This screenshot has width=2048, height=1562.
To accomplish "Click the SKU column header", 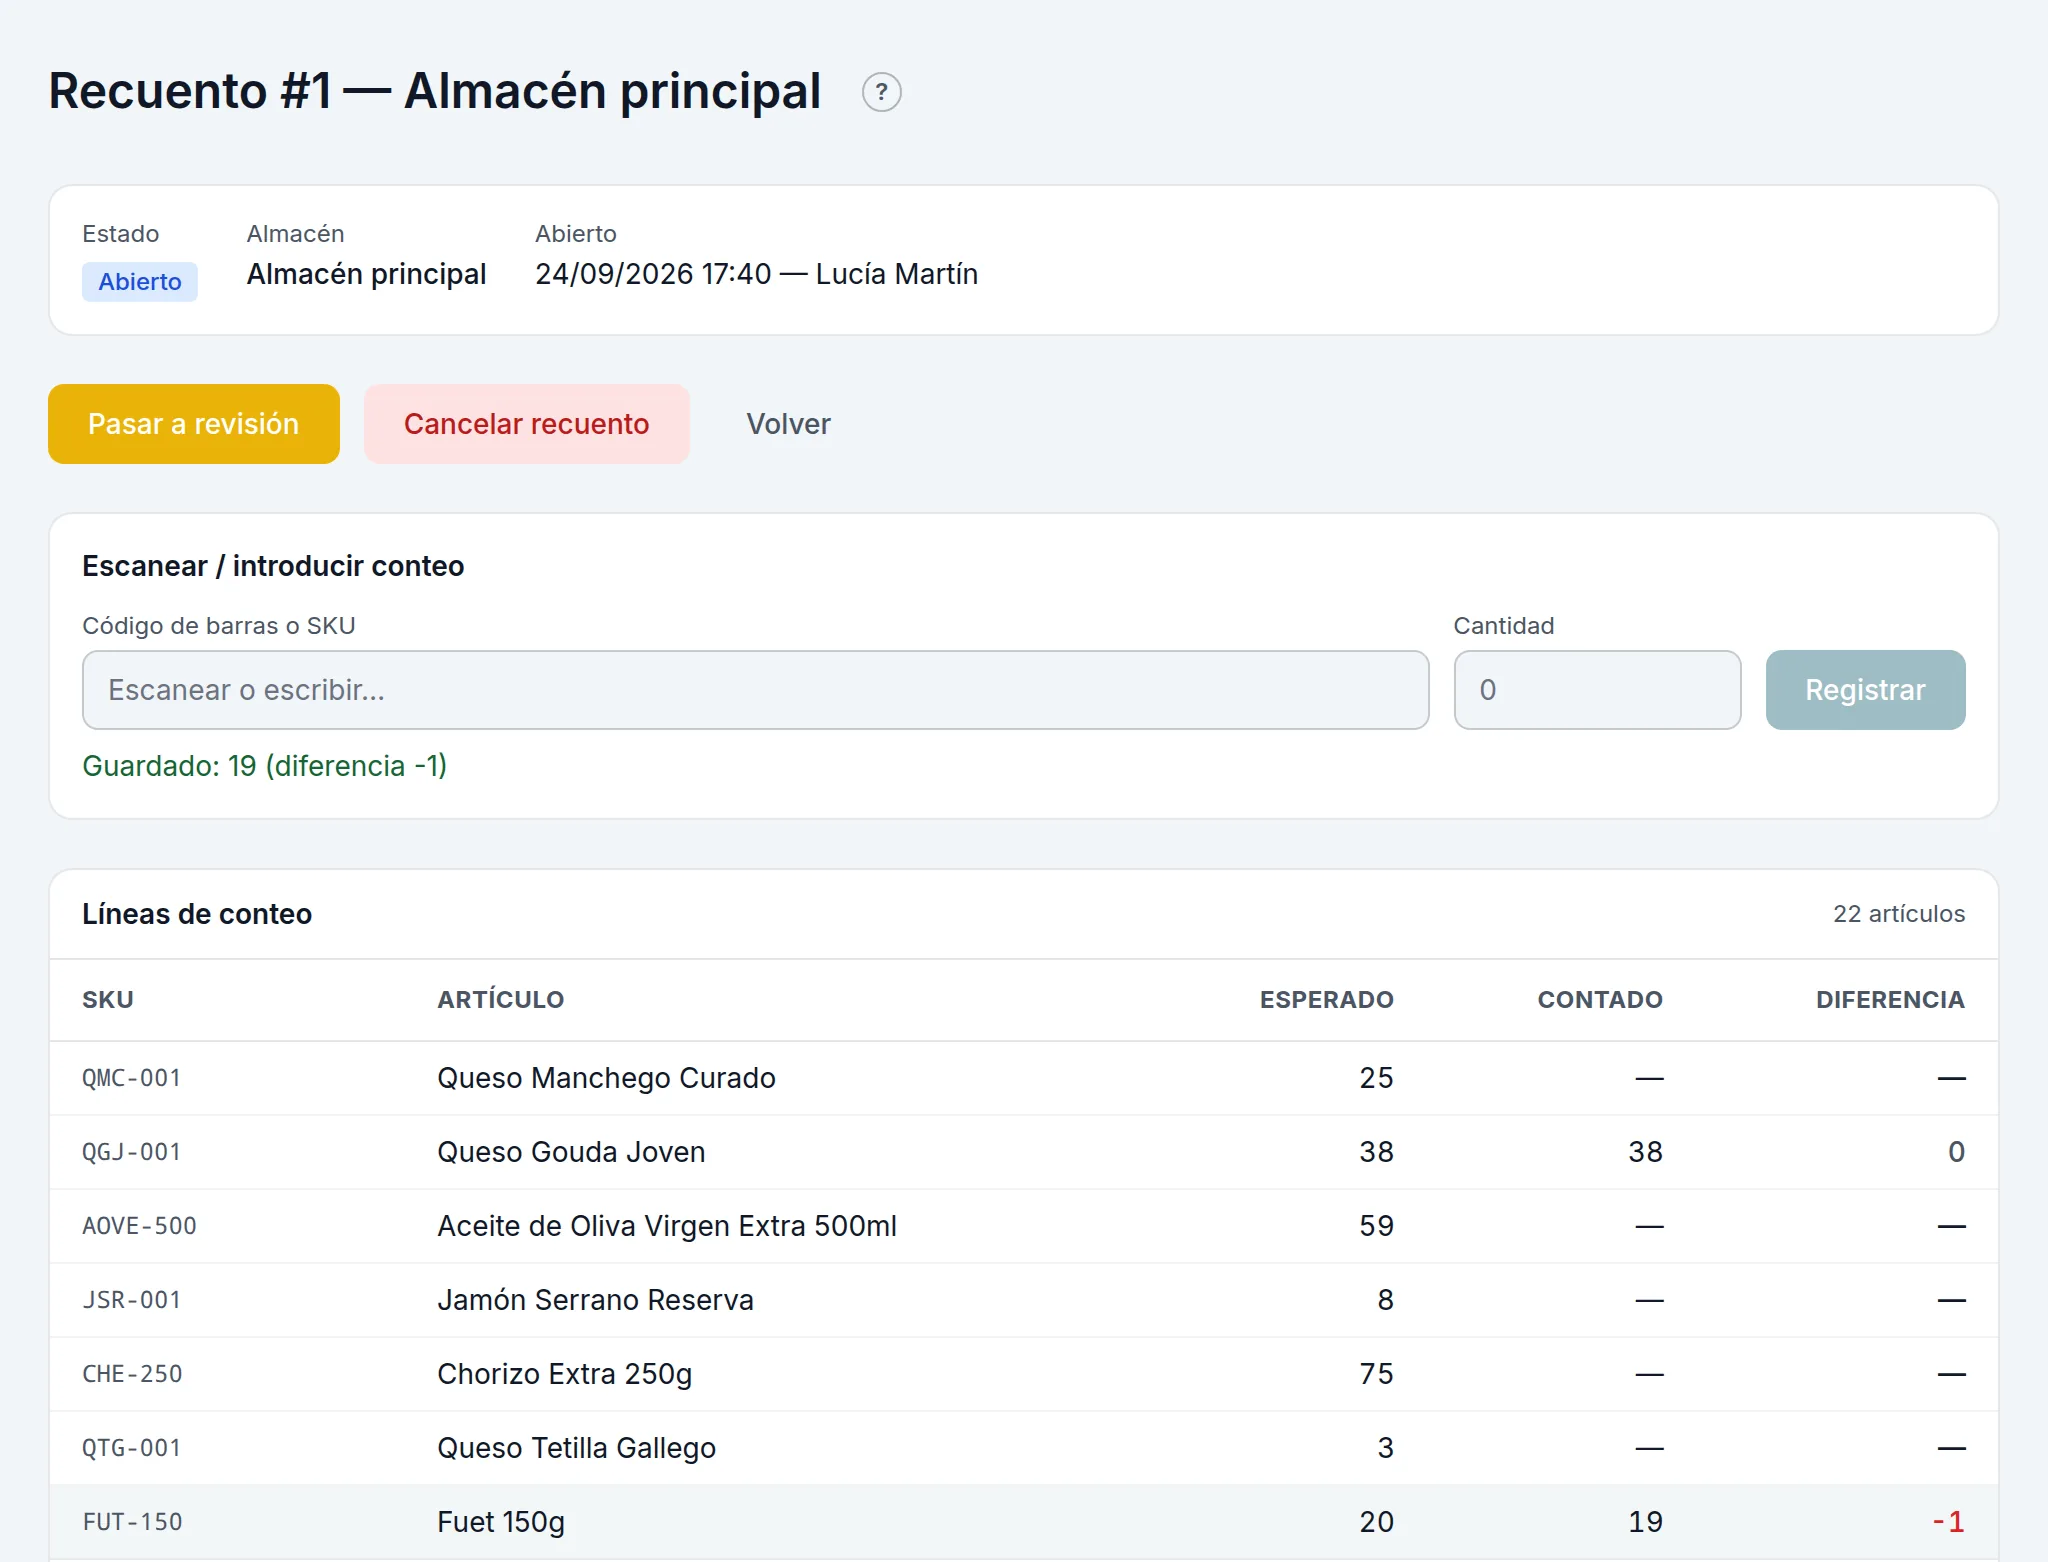I will 108,1000.
